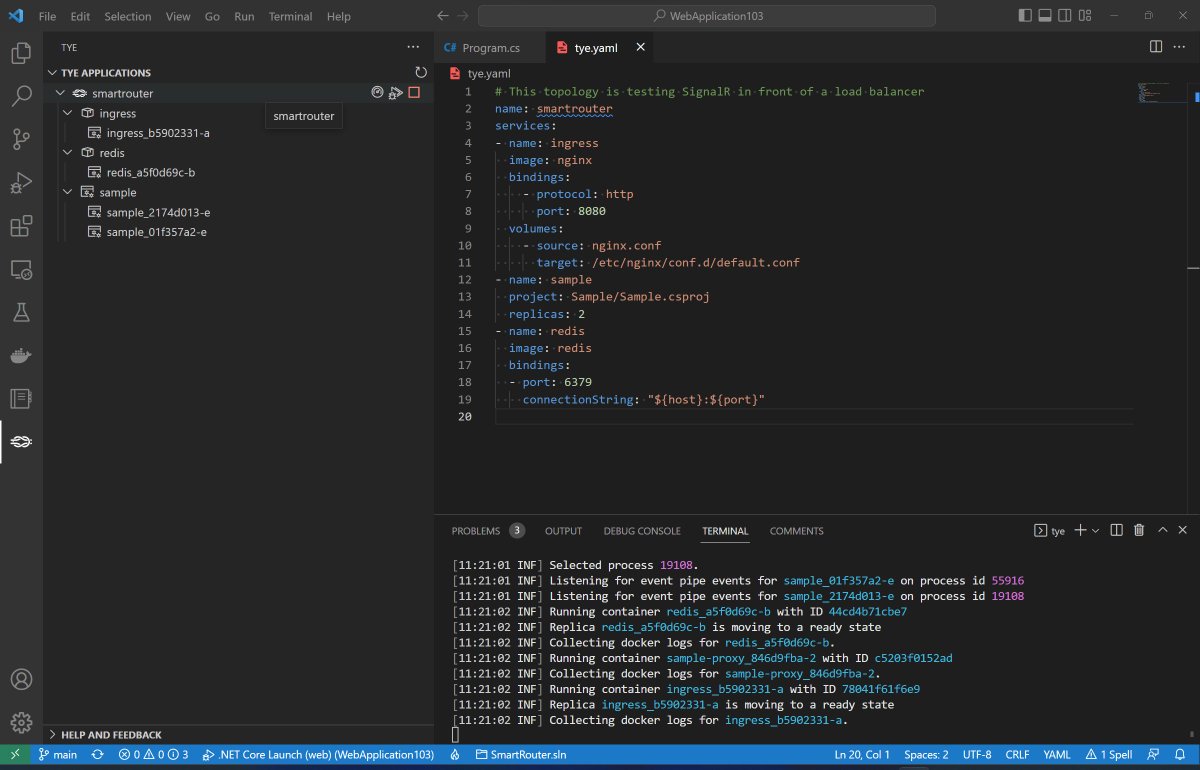This screenshot has width=1200, height=770.
Task: Collapse the sample service node
Action: (68, 192)
